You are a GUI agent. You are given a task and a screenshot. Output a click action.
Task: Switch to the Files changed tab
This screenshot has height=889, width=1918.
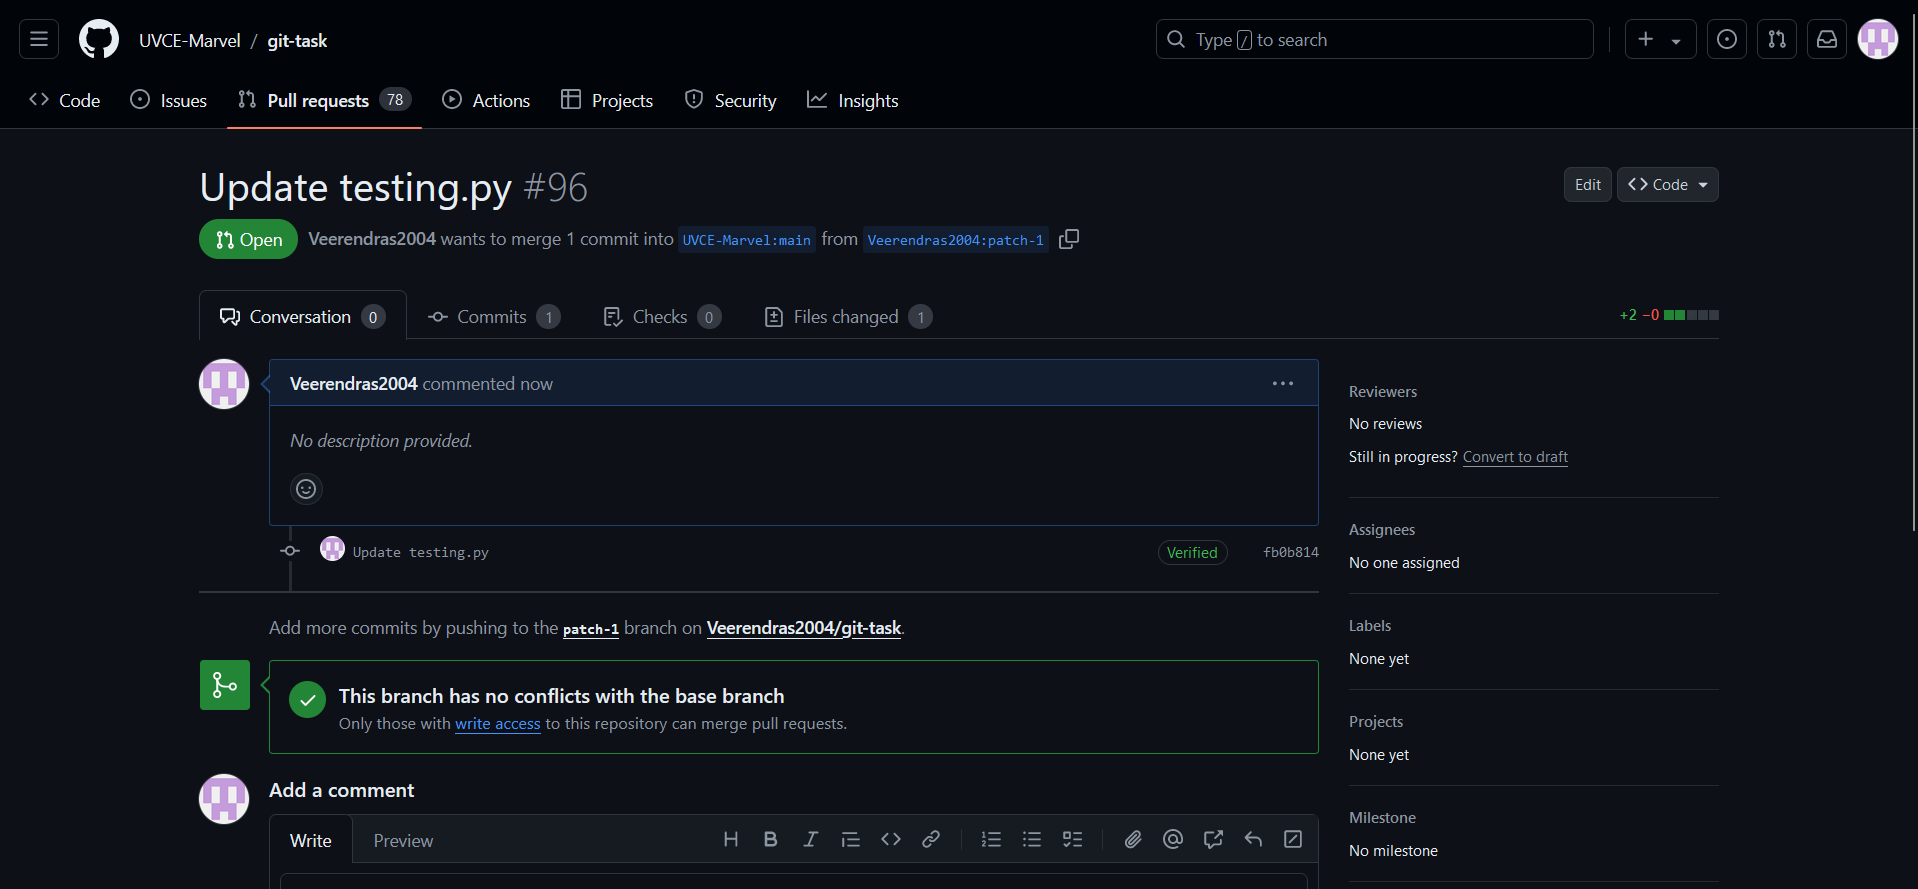[848, 316]
